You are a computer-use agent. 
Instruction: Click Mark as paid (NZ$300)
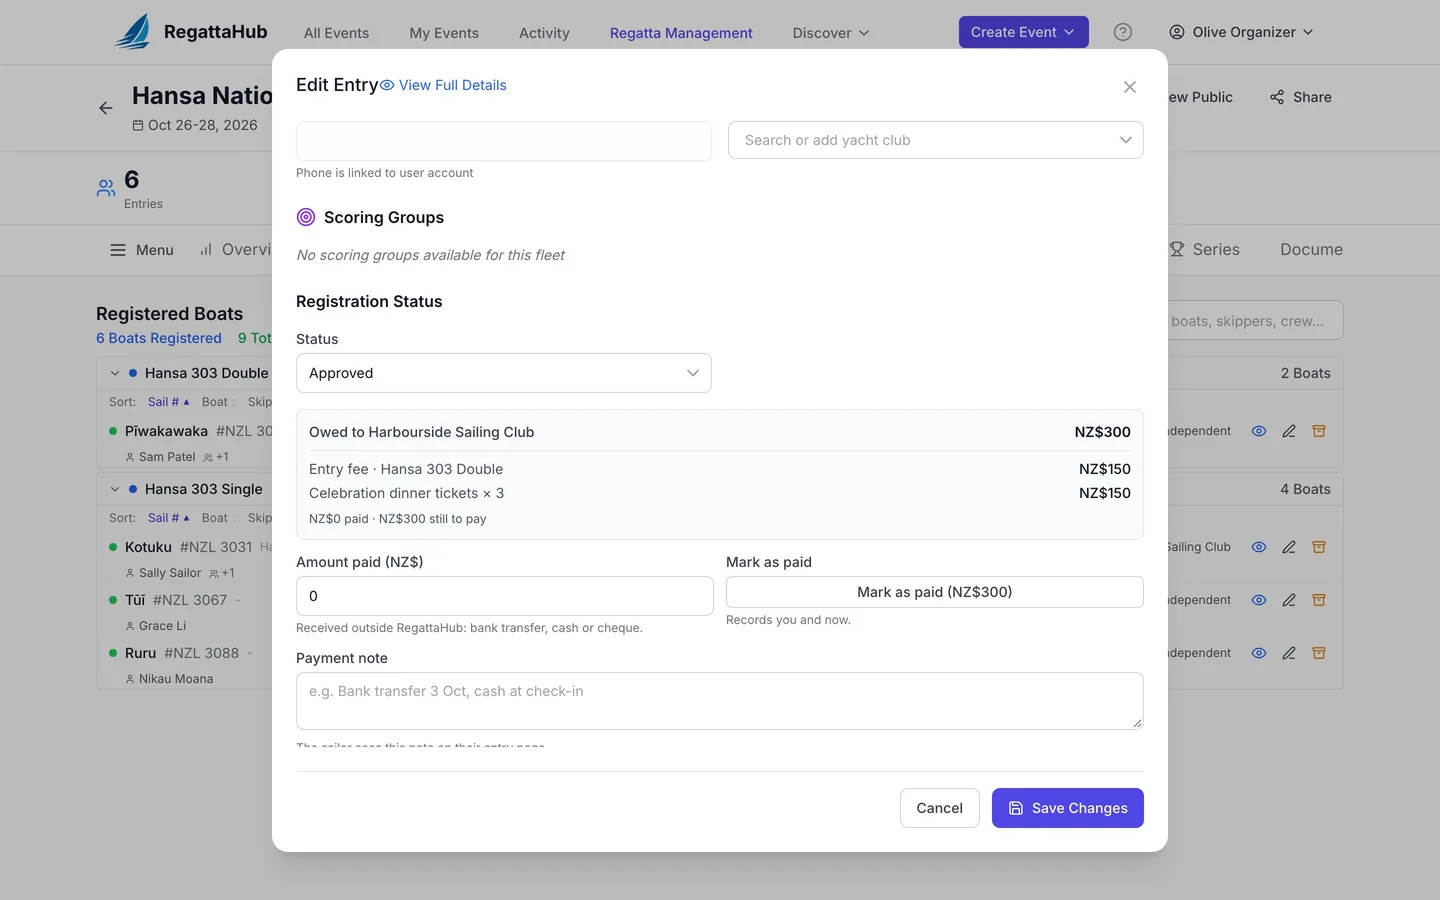935,592
